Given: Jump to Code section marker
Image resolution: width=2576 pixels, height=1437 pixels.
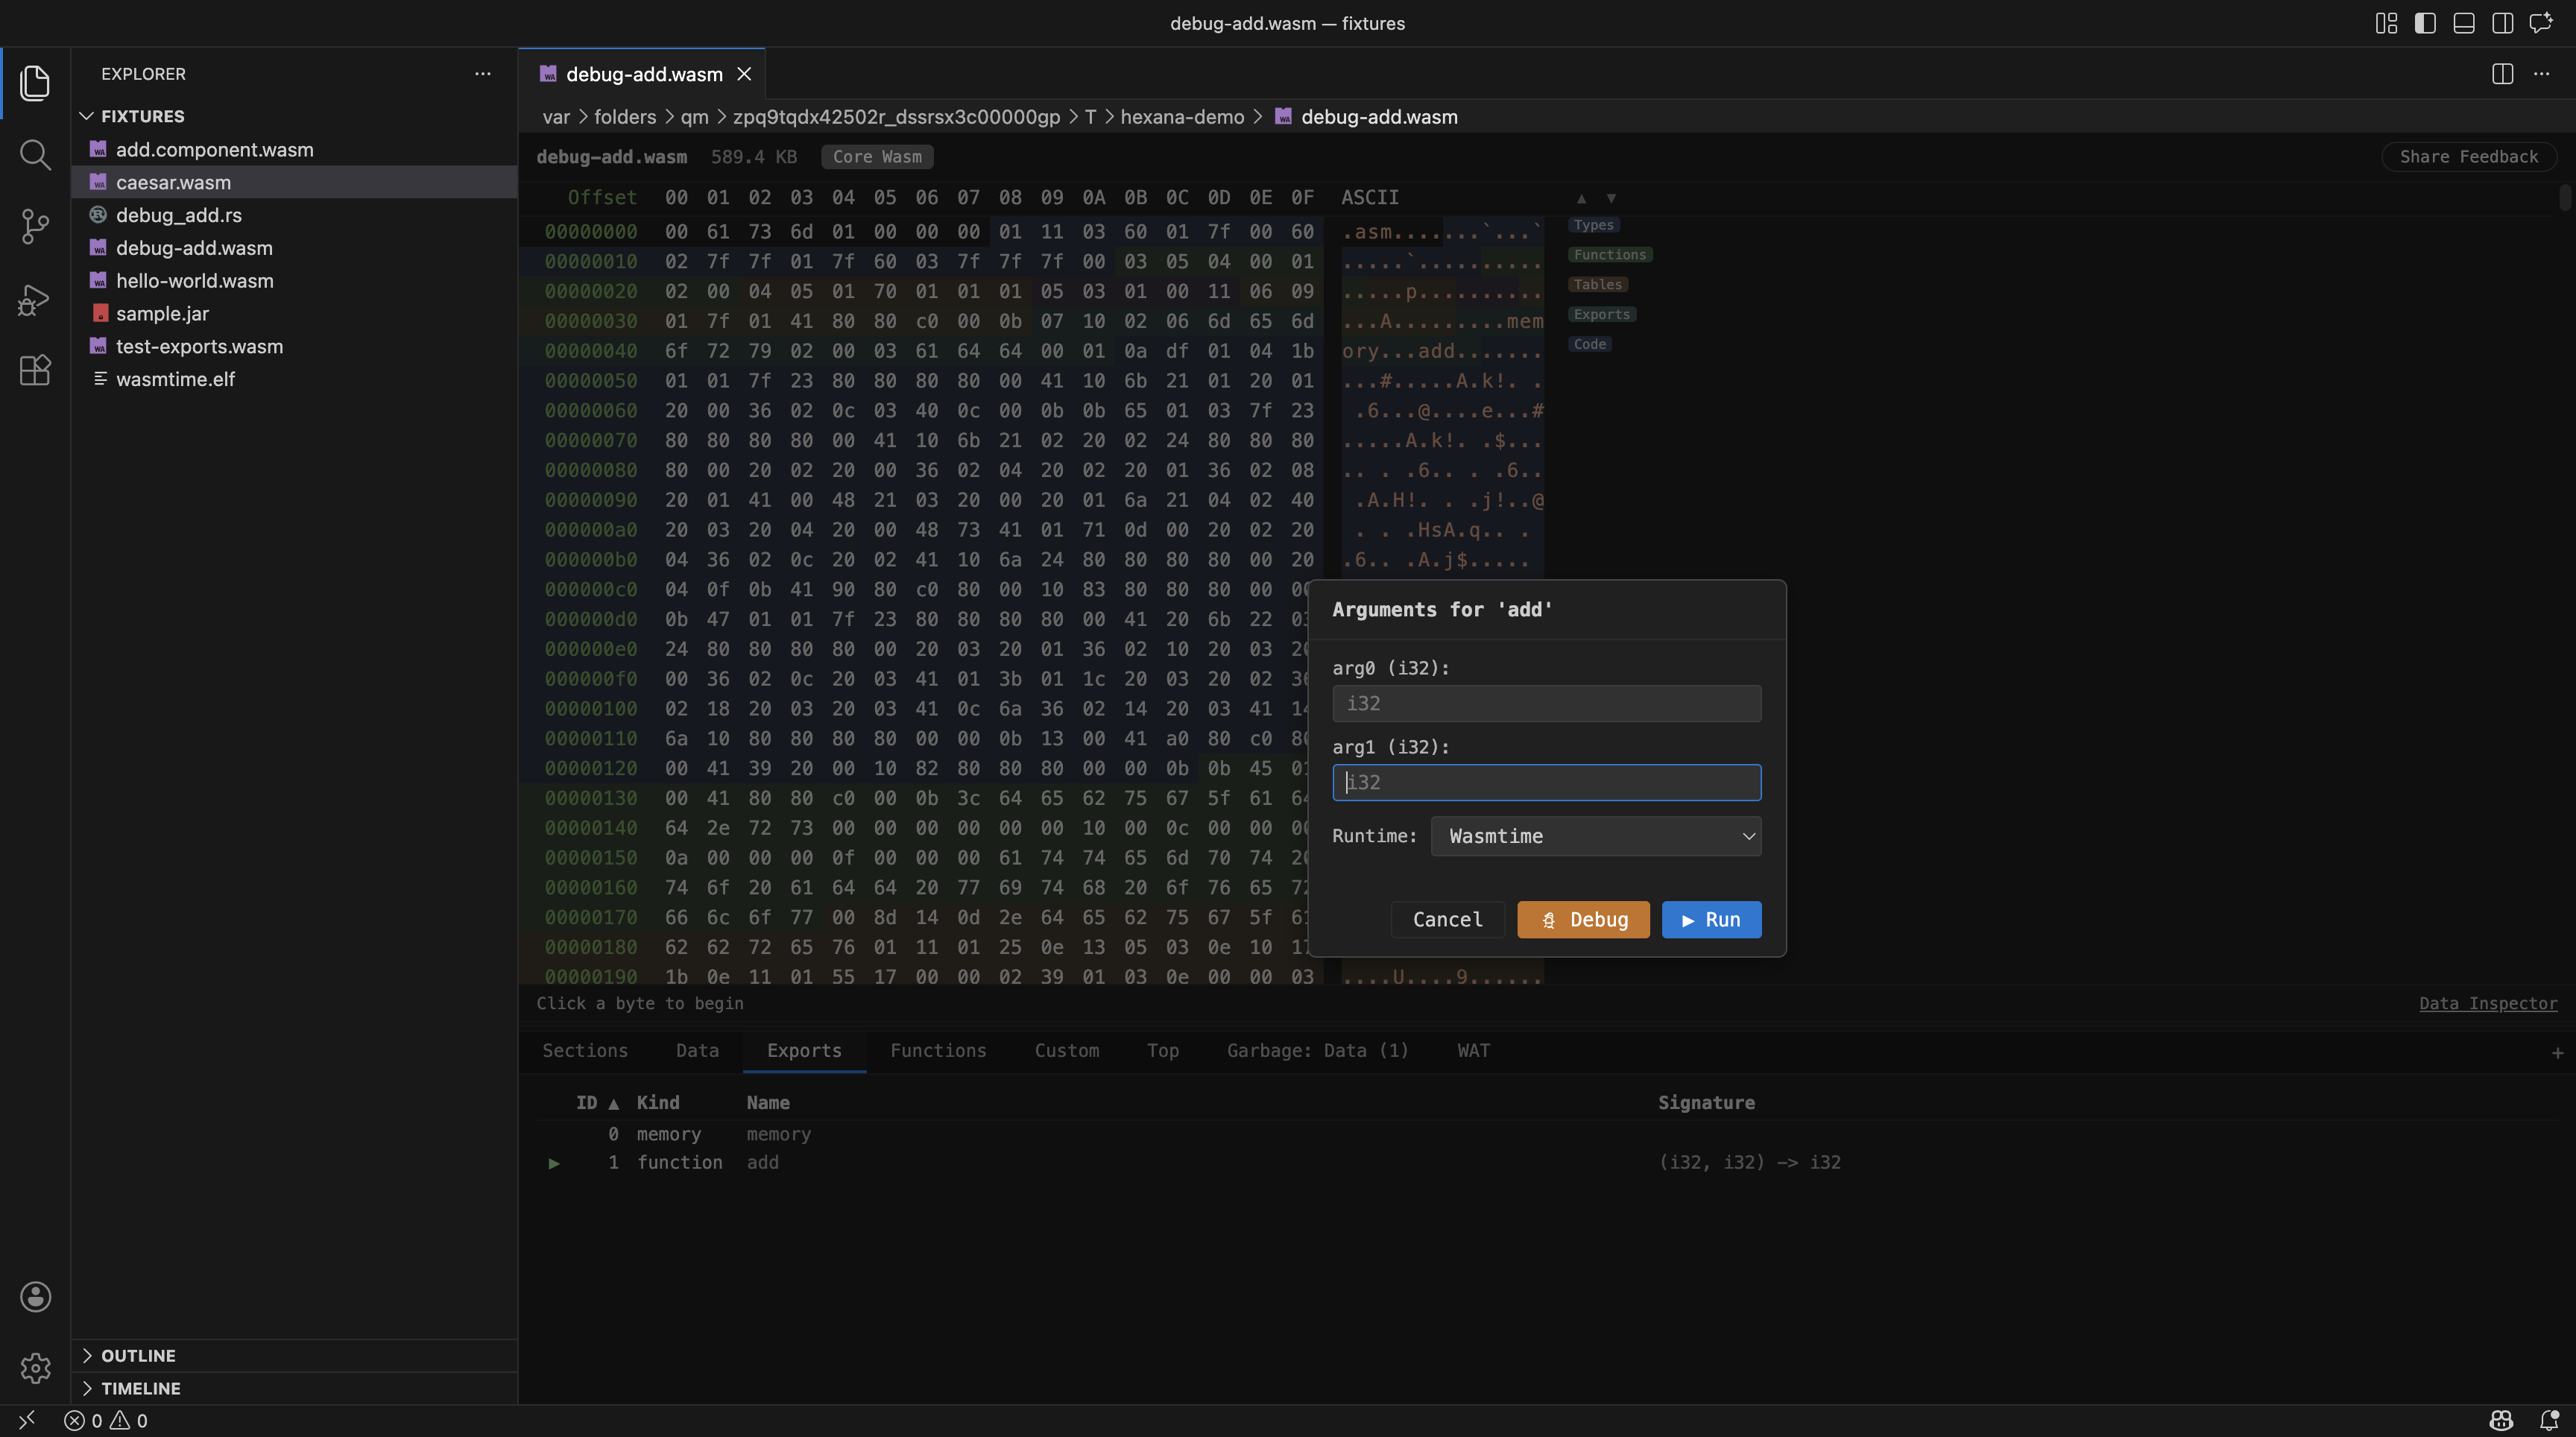Looking at the screenshot, I should (1590, 344).
